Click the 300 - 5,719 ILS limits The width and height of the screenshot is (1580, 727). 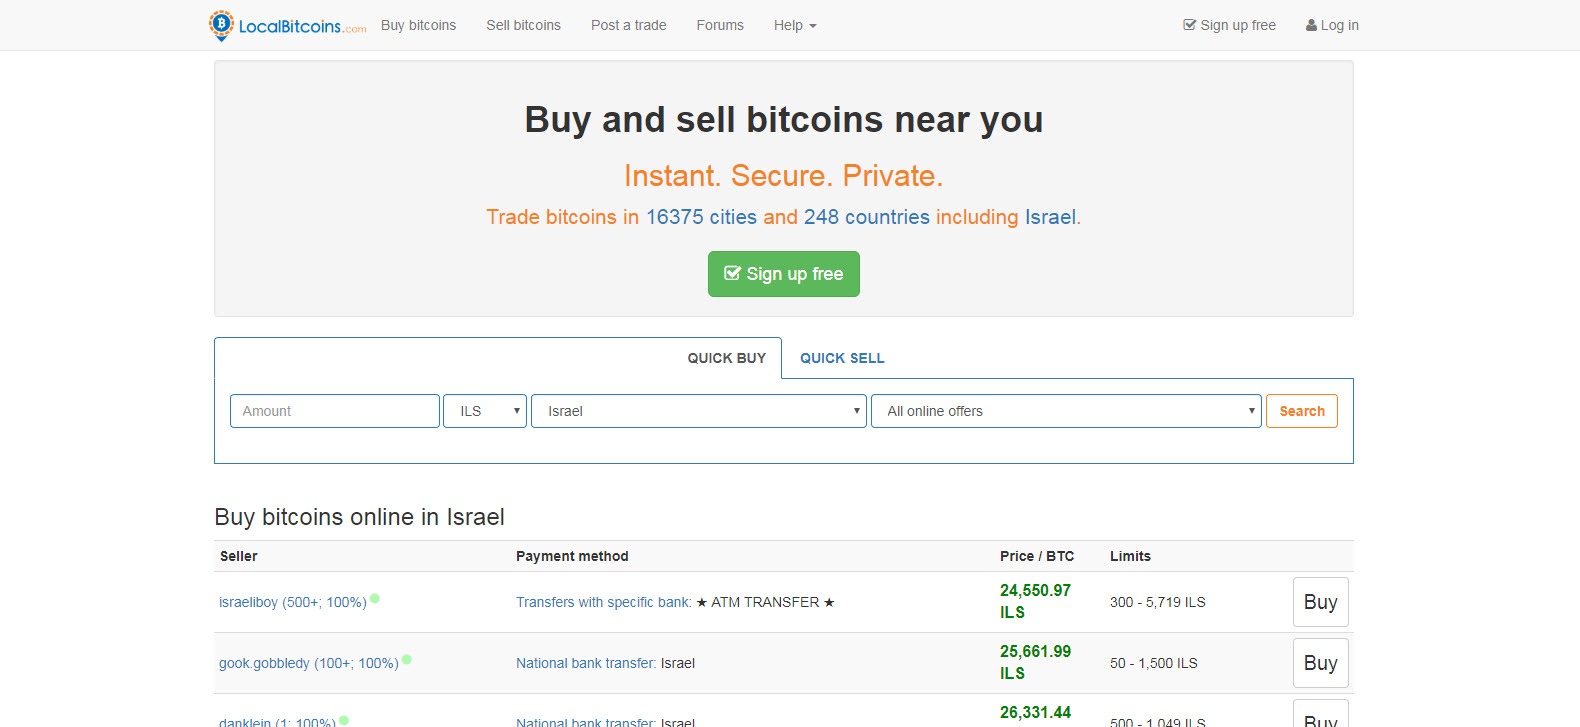(1158, 602)
